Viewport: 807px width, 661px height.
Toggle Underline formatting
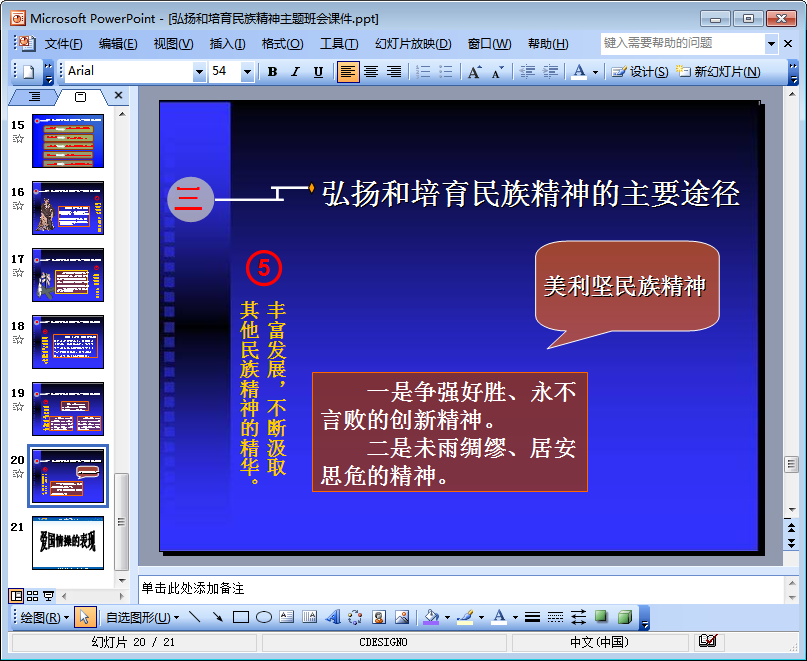click(319, 72)
